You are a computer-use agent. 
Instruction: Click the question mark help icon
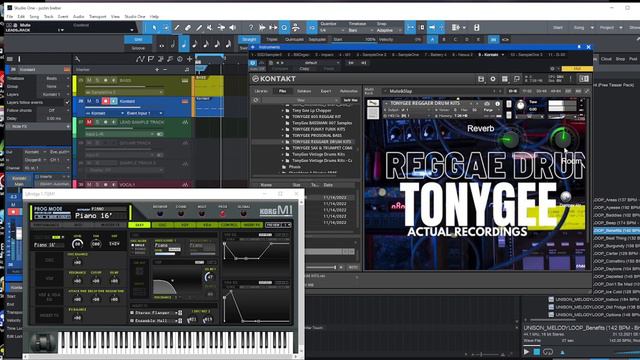251,28
